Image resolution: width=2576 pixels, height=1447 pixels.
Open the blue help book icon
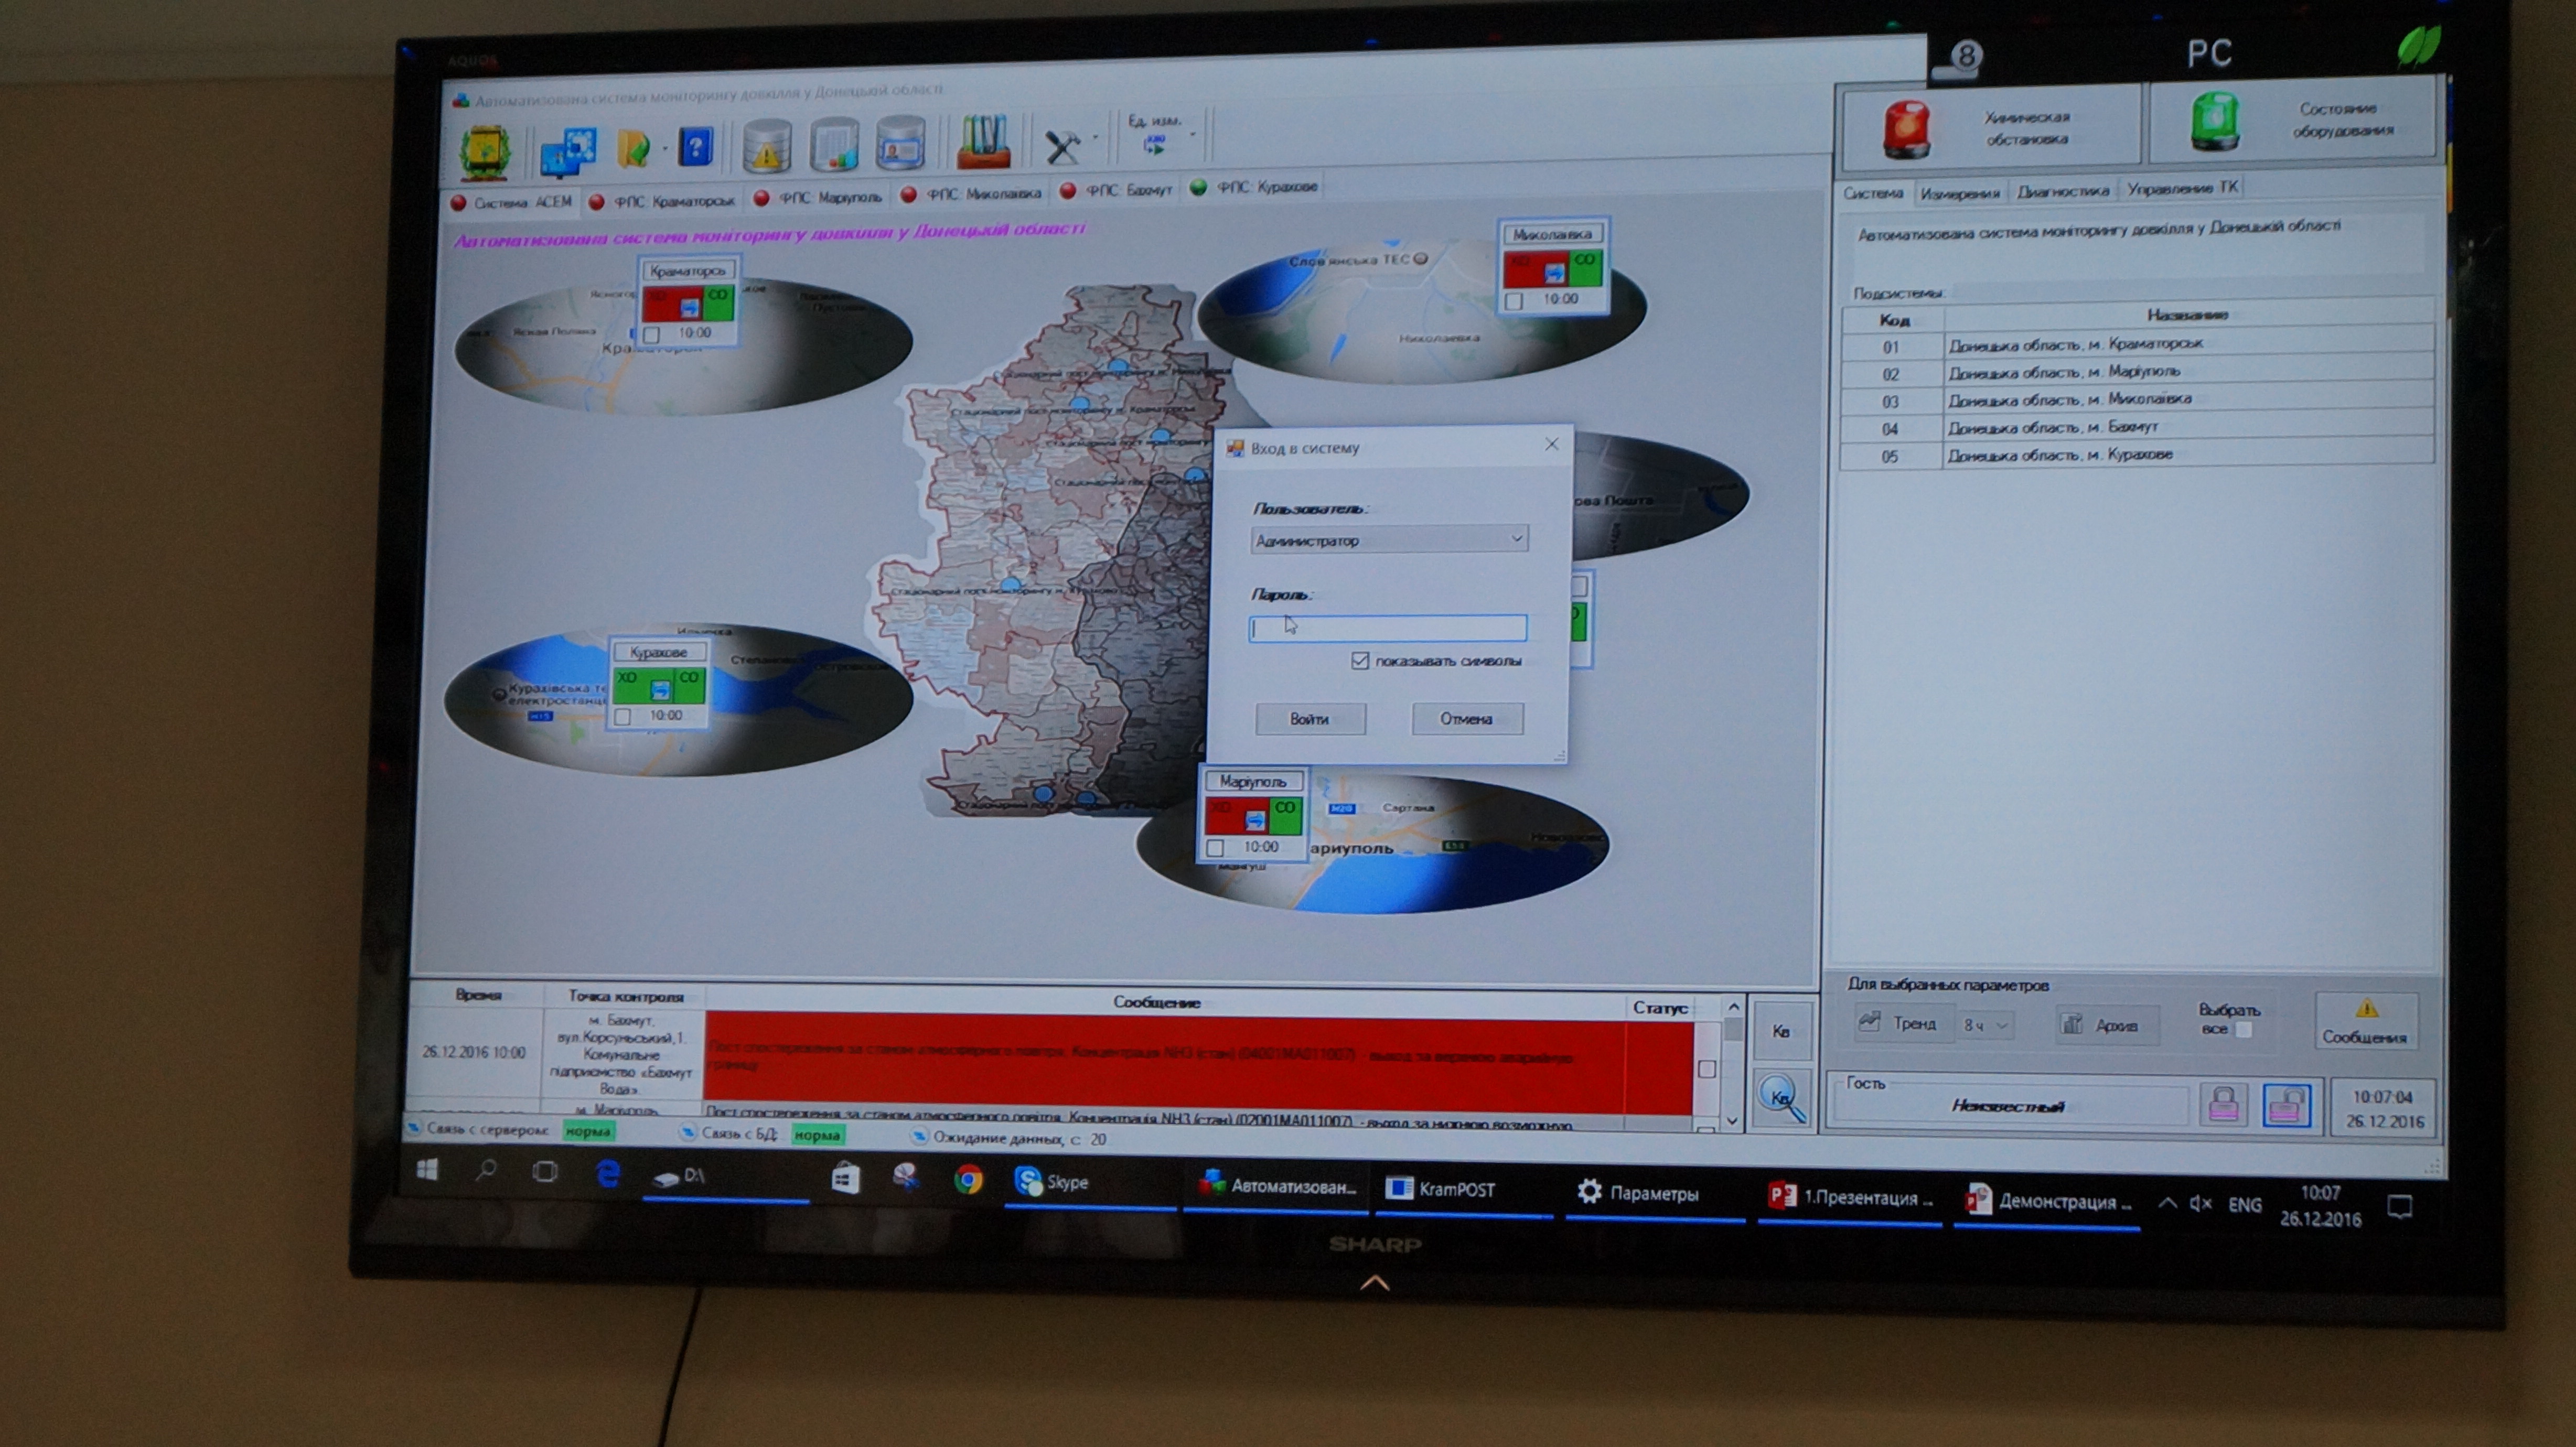coord(696,147)
